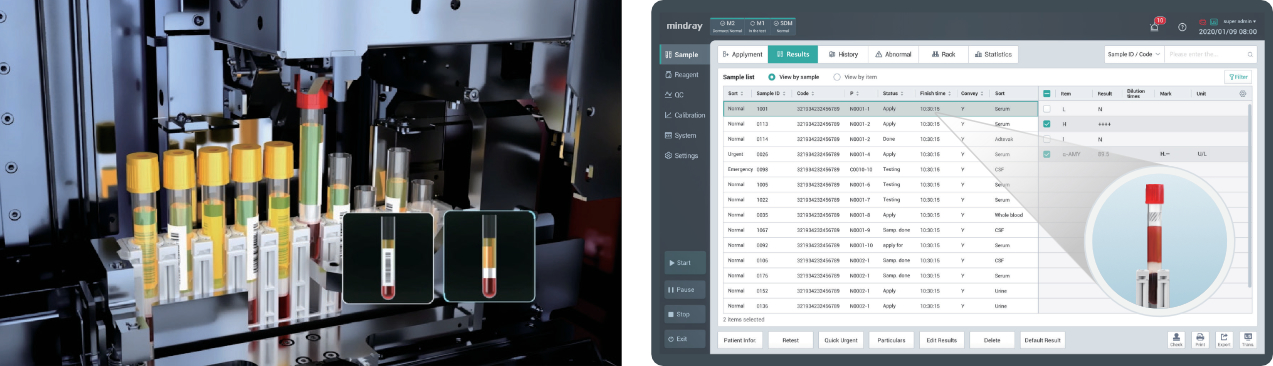Open the table column settings gear
Viewport: 1273px width, 366px height.
tap(1243, 93)
